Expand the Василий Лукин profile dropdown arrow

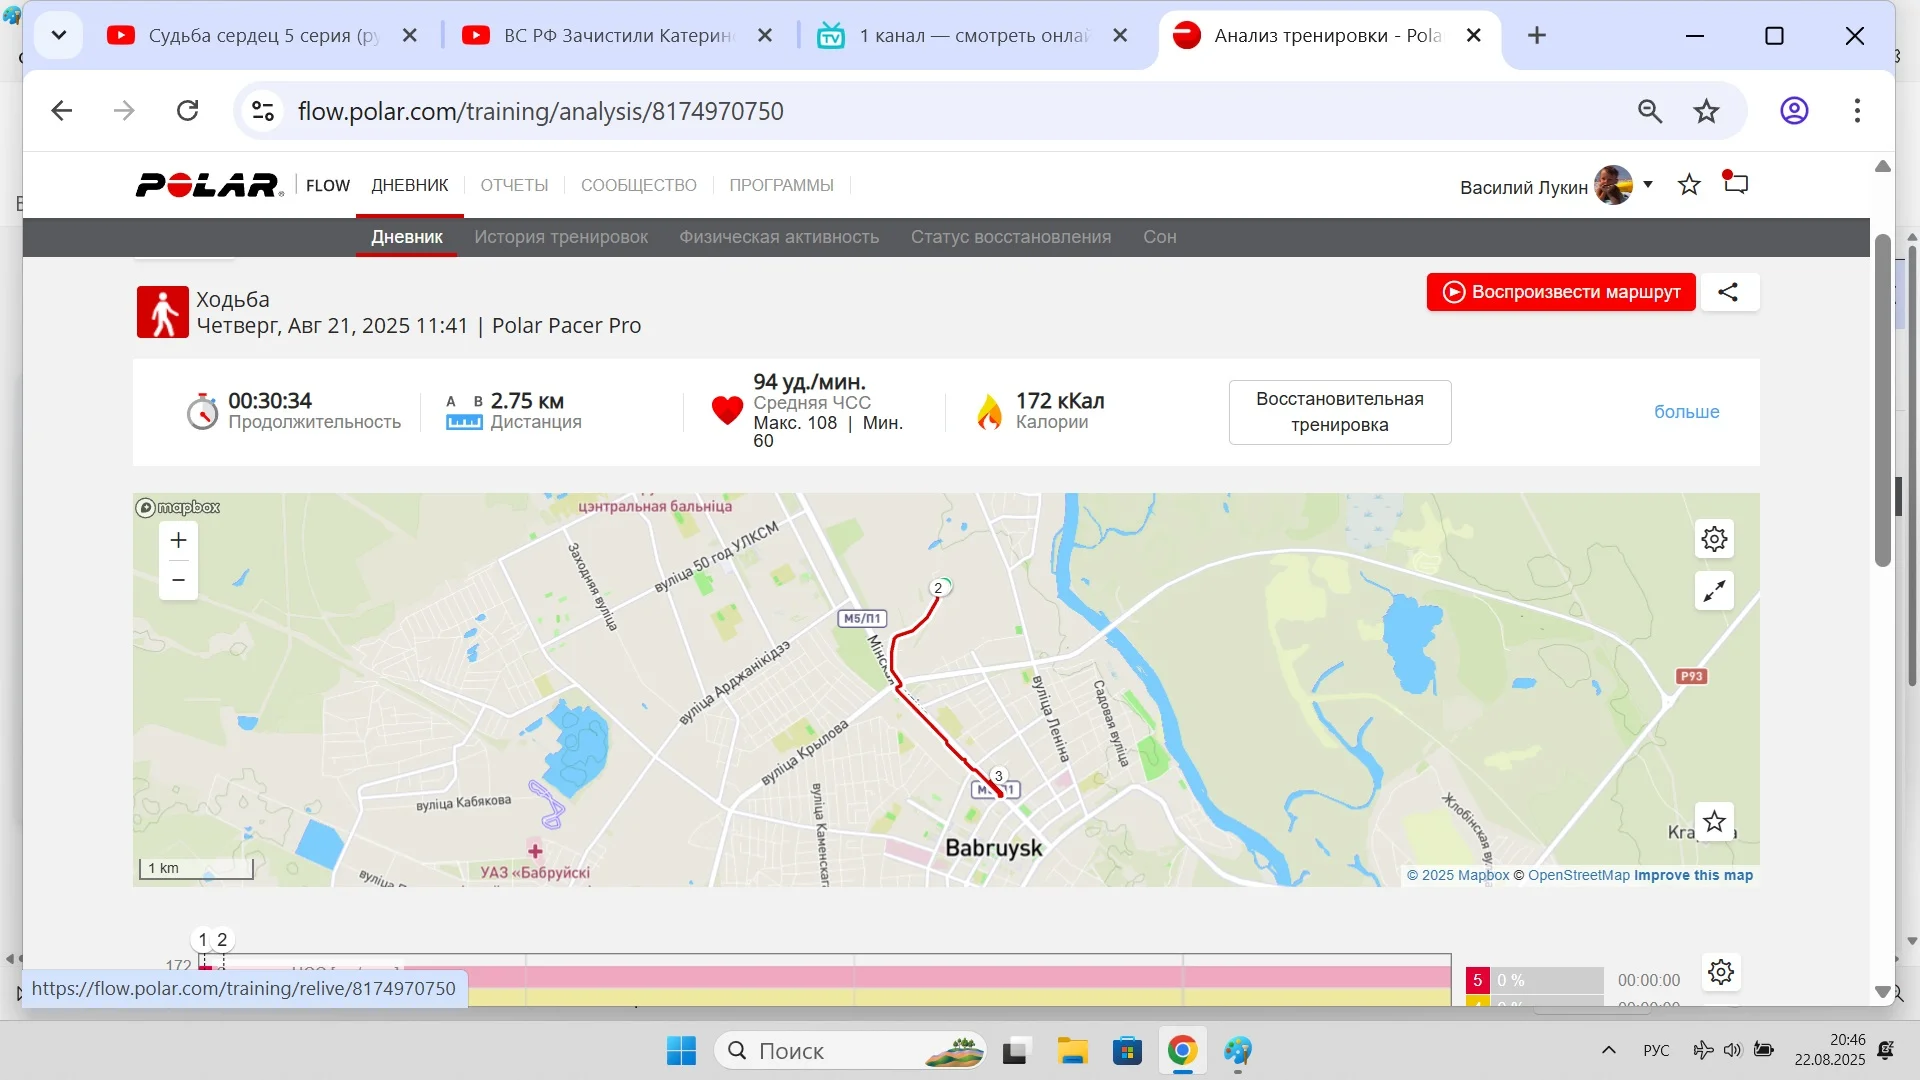point(1648,185)
